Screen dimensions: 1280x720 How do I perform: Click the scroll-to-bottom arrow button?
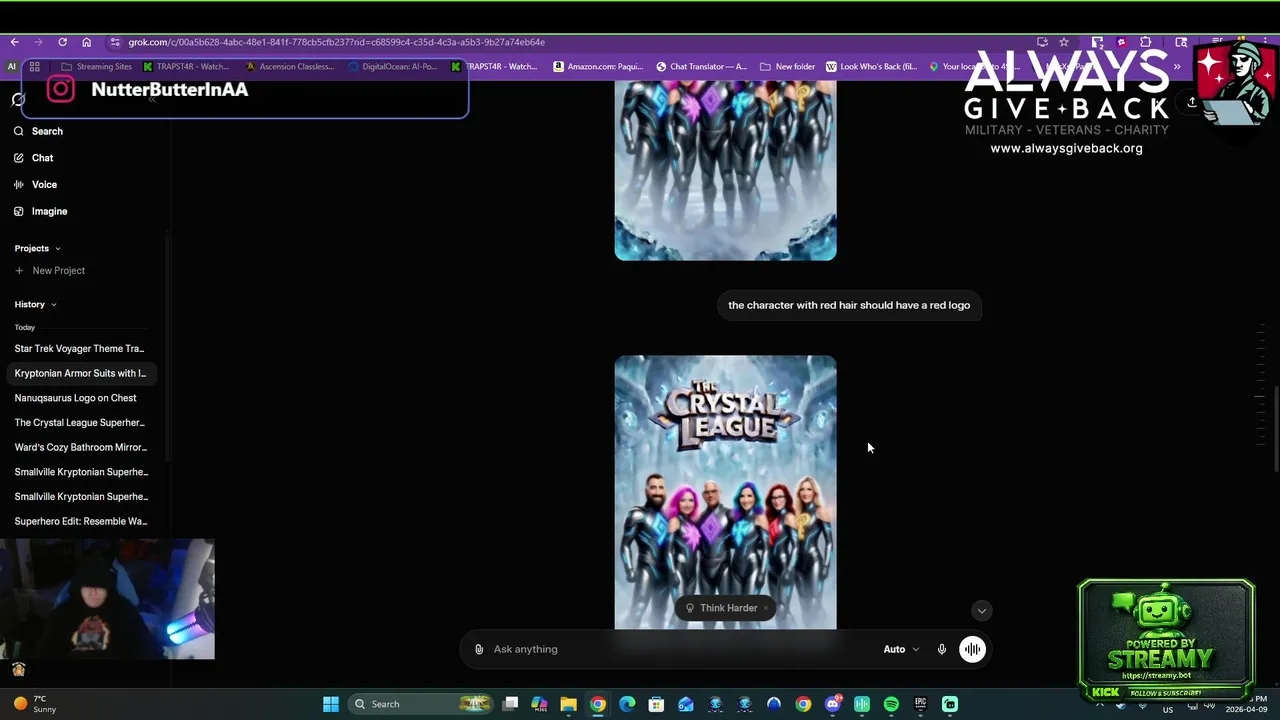[x=981, y=611]
